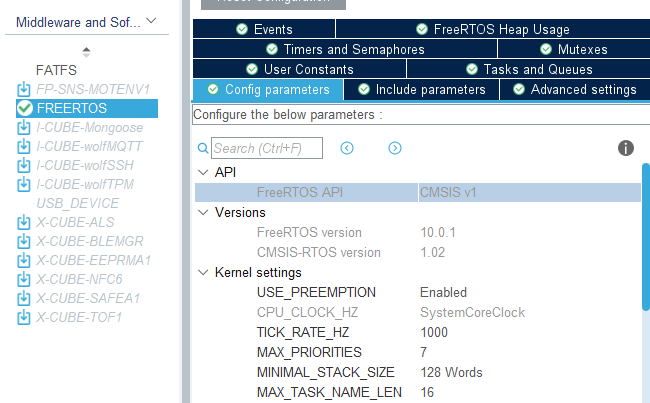Select the TICK_RATE_HZ parameter name
Image resolution: width=650 pixels, height=403 pixels.
[303, 332]
